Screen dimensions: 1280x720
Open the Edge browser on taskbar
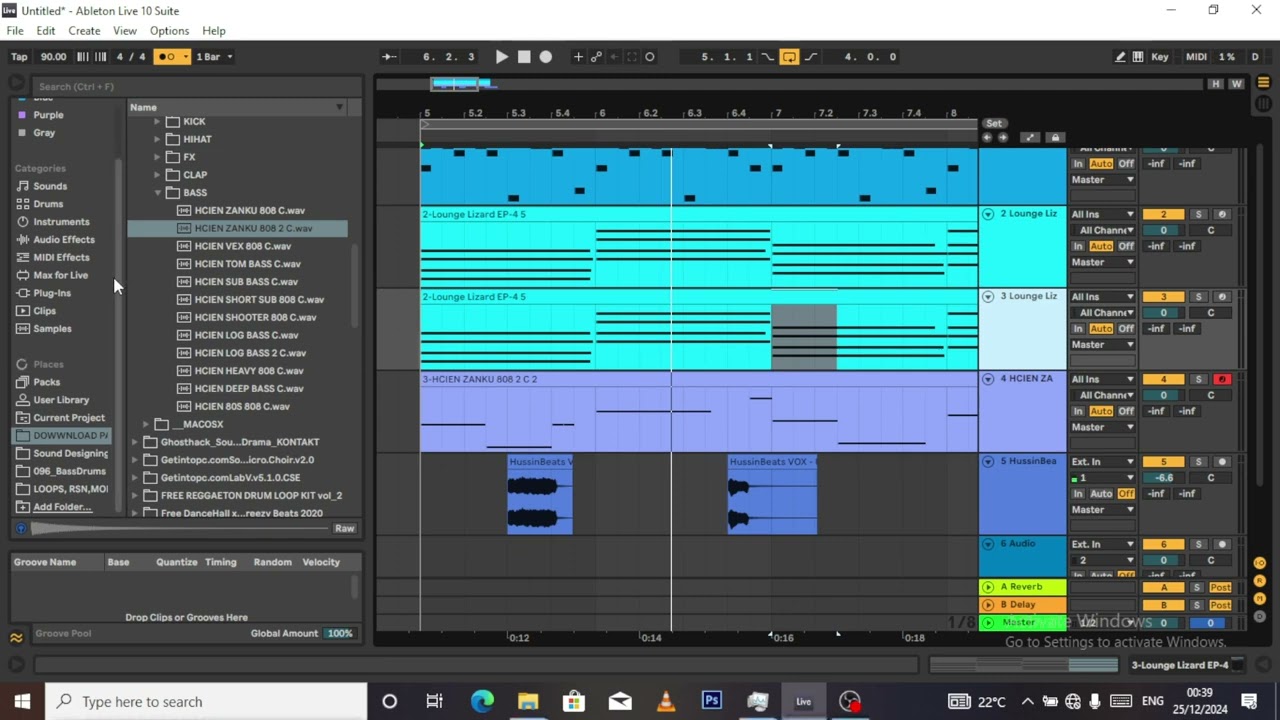[x=482, y=701]
